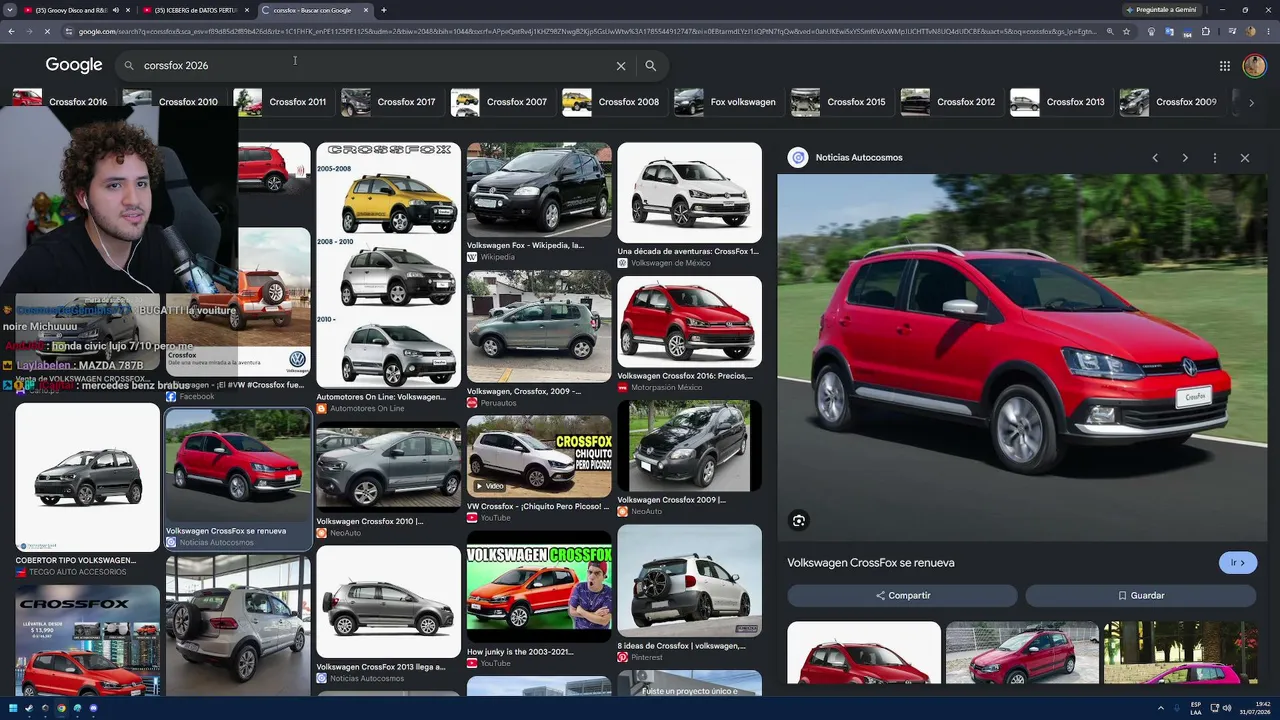This screenshot has width=1280, height=720.
Task: Open a new browser tab
Action: point(384,10)
